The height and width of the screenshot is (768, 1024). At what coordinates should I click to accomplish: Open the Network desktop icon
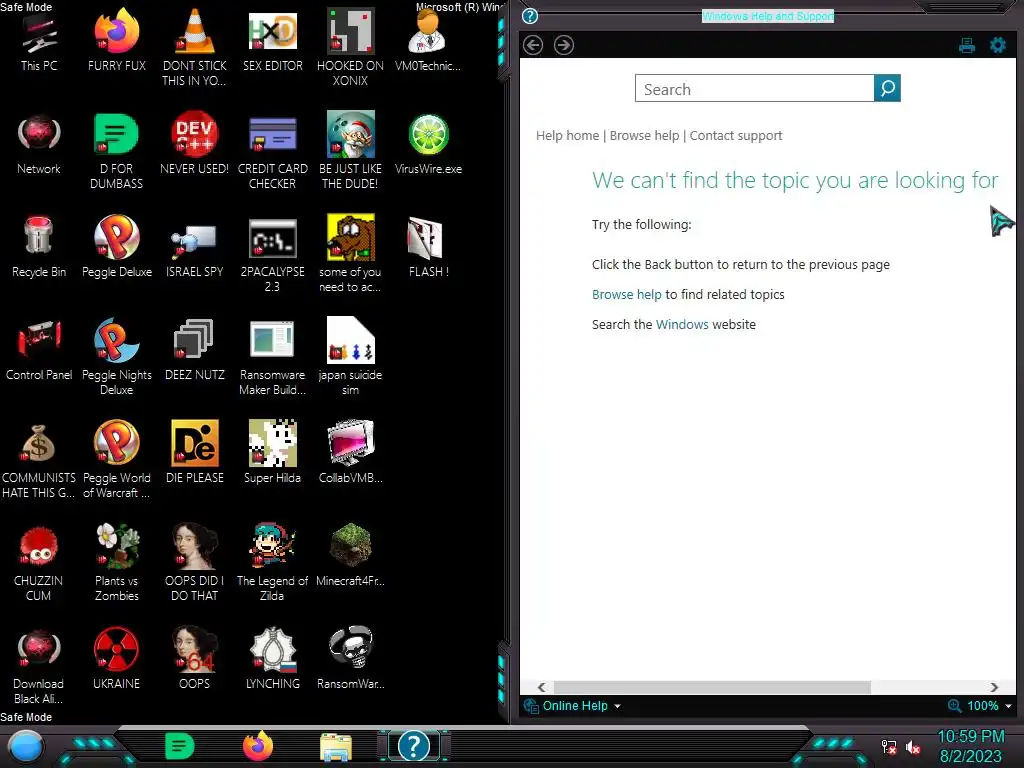(39, 144)
